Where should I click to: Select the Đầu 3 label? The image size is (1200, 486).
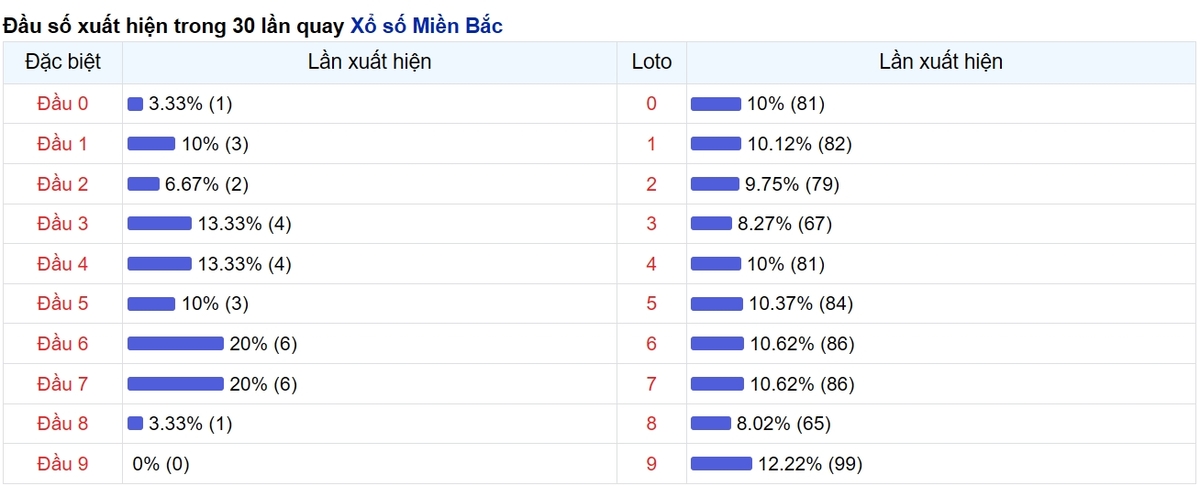(x=62, y=224)
